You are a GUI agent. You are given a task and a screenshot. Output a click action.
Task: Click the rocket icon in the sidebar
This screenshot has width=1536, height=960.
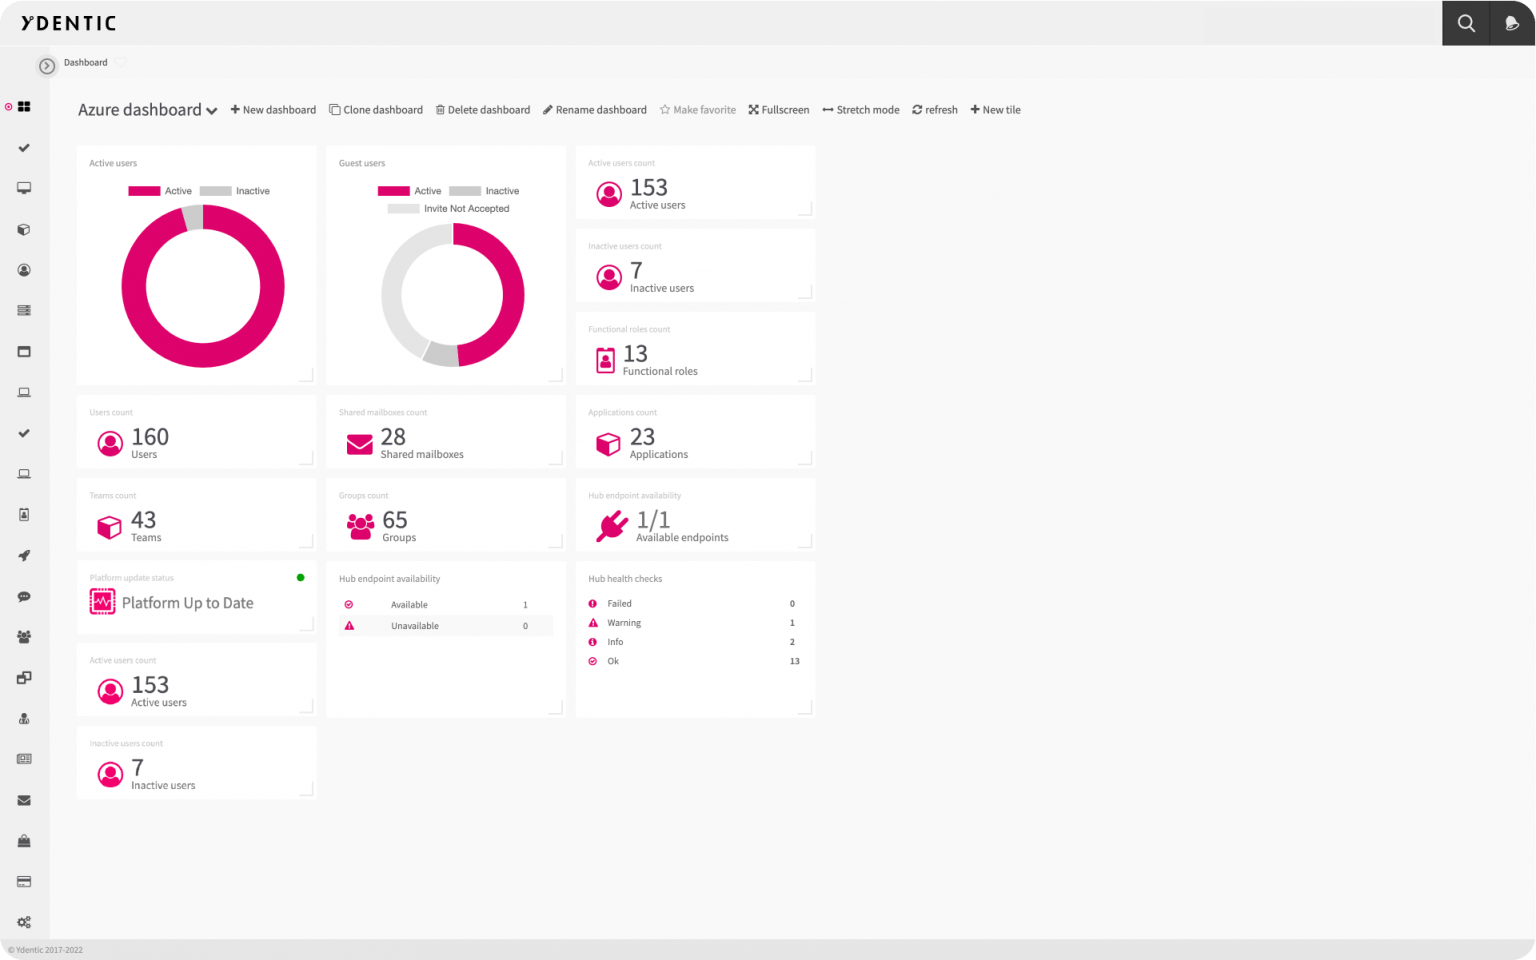[x=23, y=556]
